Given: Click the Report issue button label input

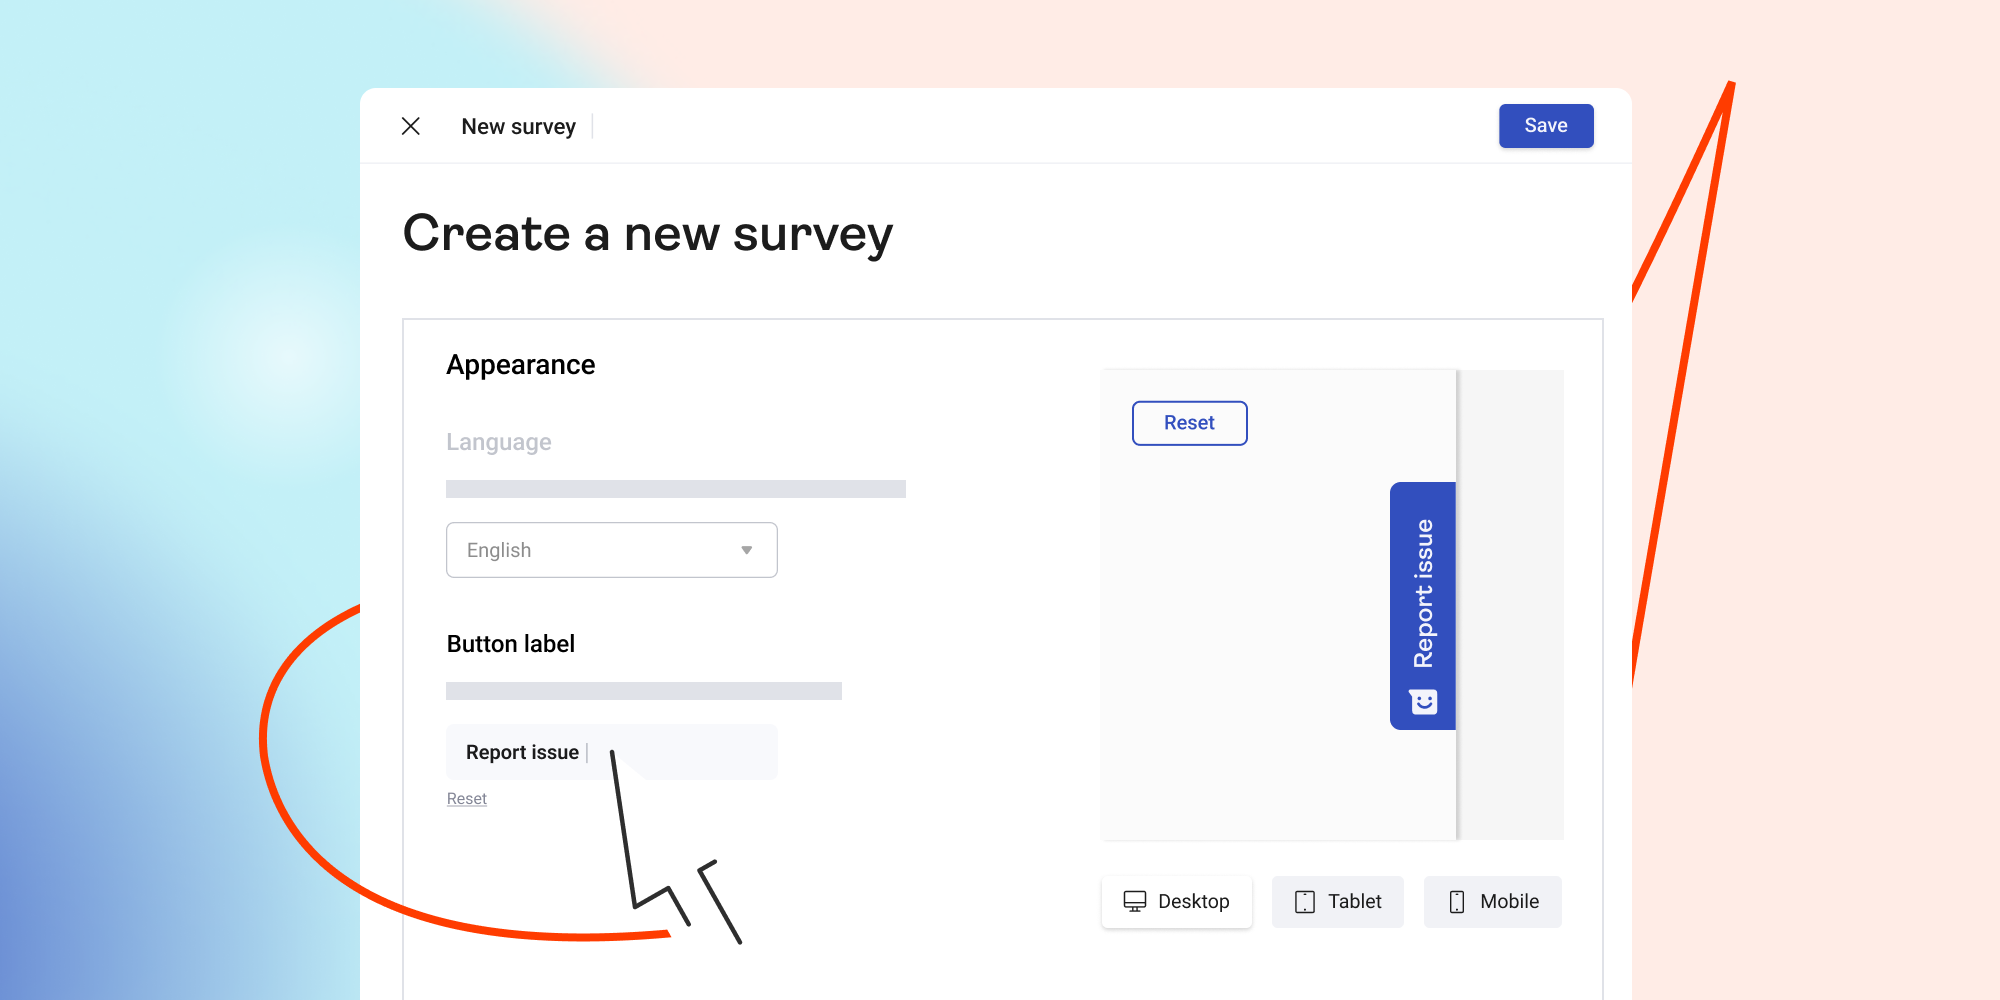Looking at the screenshot, I should click(611, 751).
